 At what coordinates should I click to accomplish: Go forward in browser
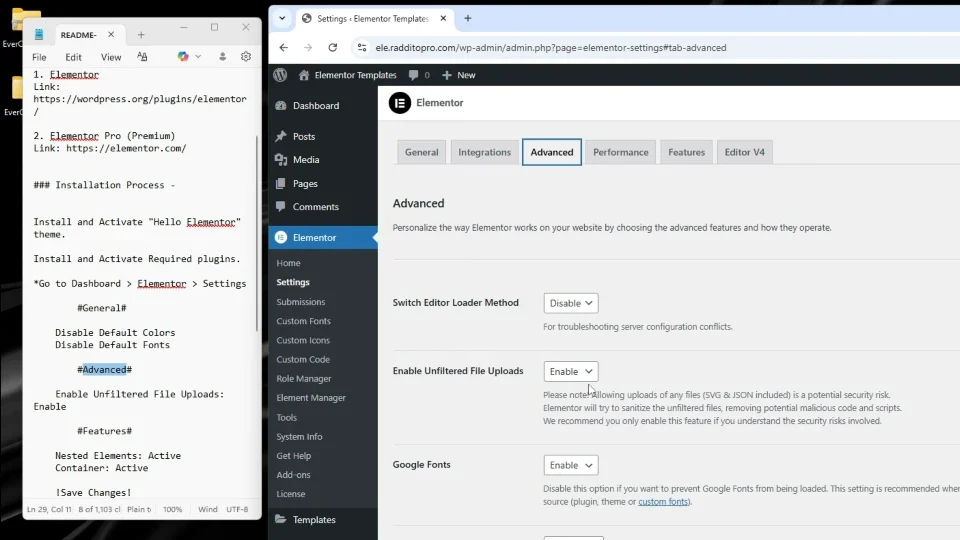click(308, 48)
